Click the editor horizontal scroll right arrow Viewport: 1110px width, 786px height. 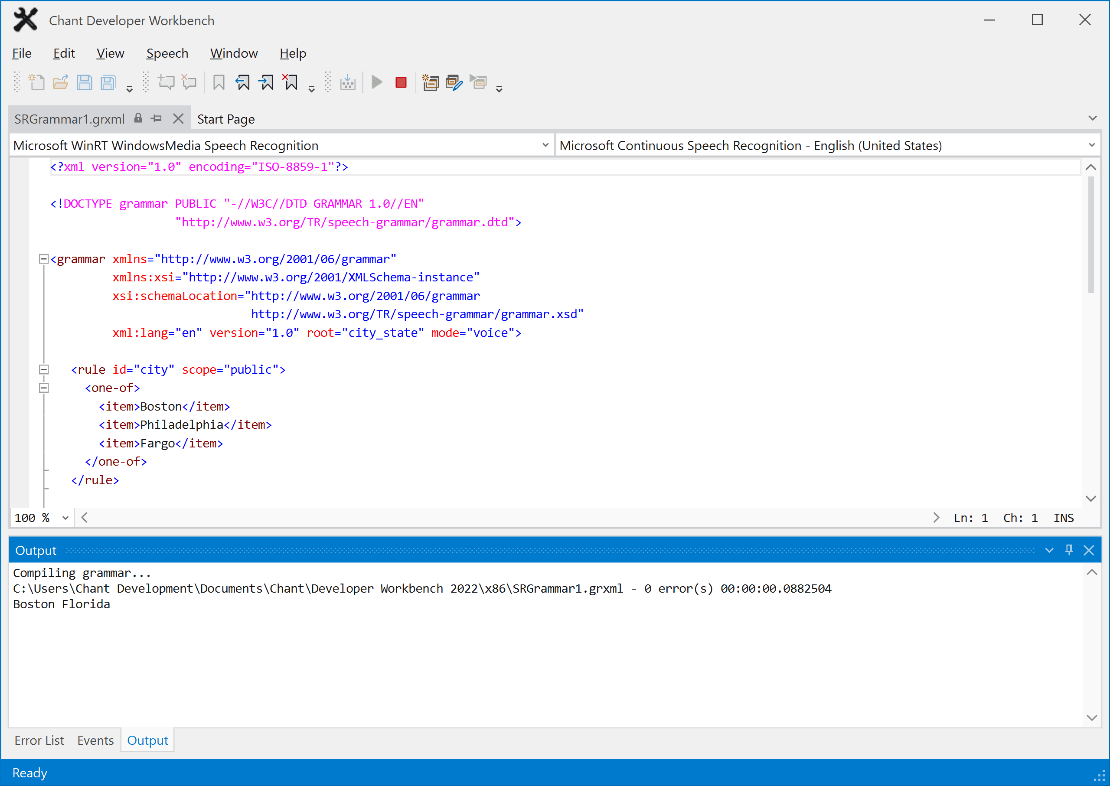click(936, 518)
